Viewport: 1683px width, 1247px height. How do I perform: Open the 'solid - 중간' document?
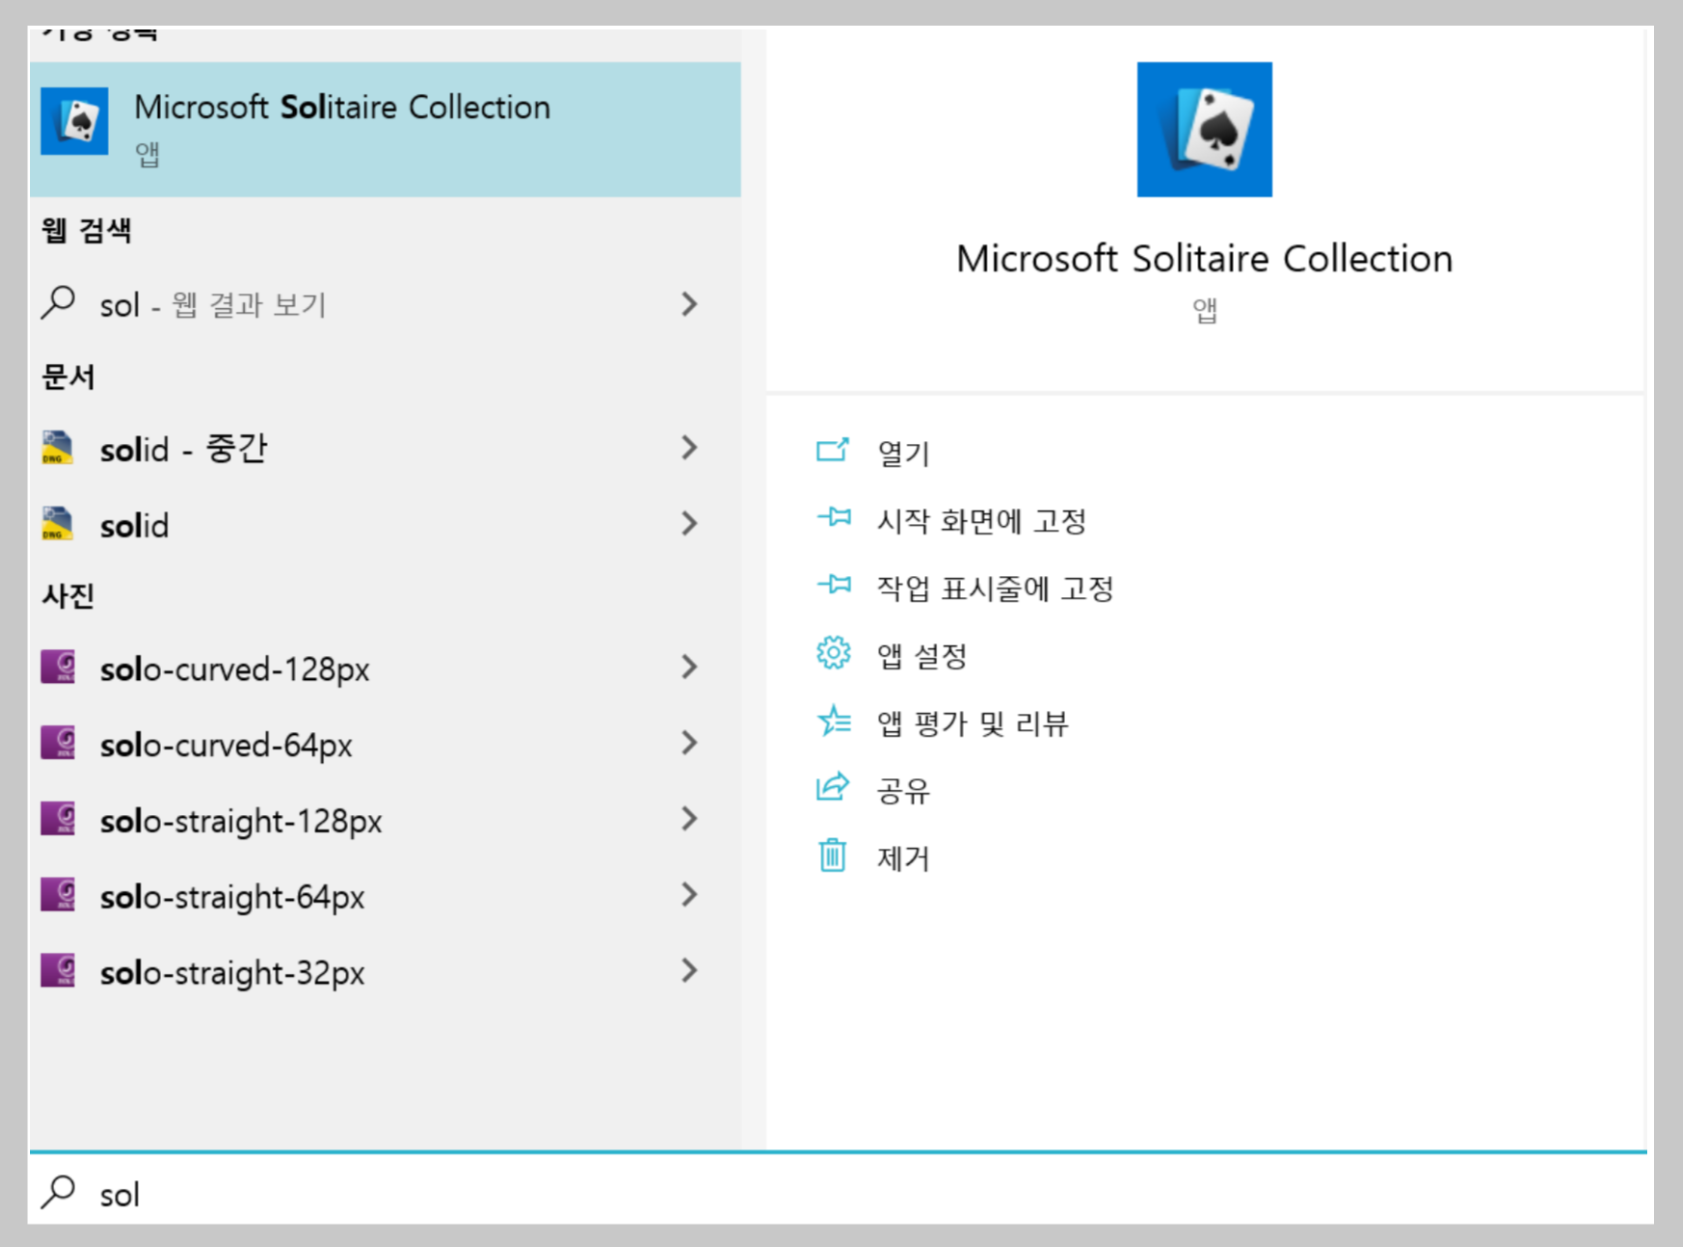tap(385, 448)
